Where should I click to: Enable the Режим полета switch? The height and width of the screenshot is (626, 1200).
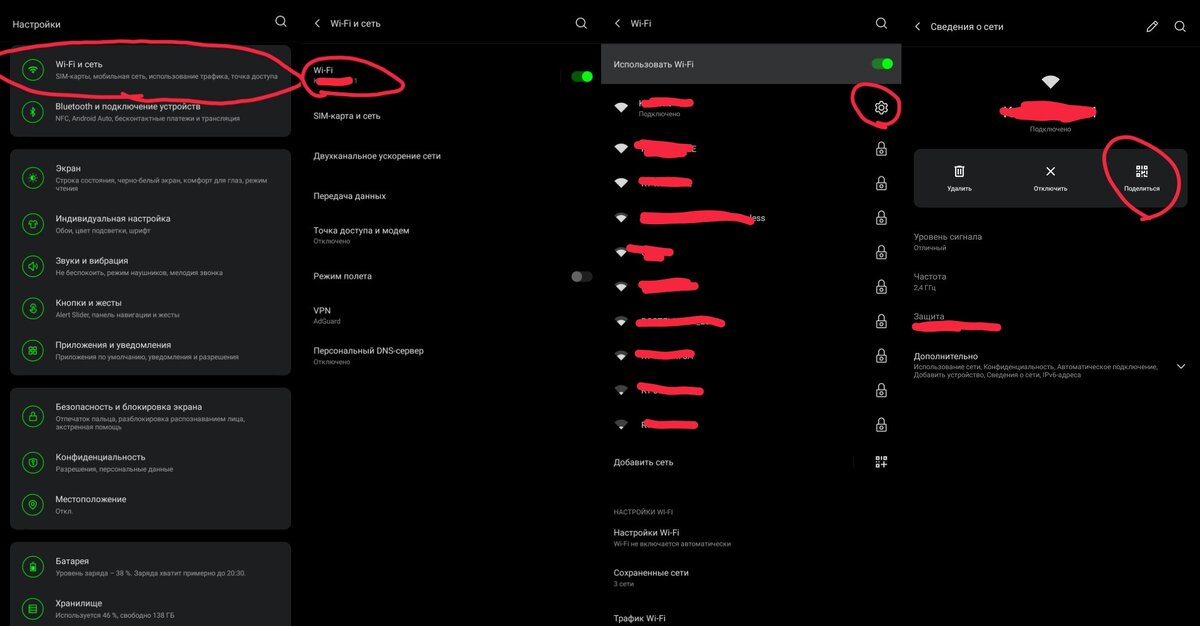pos(581,276)
